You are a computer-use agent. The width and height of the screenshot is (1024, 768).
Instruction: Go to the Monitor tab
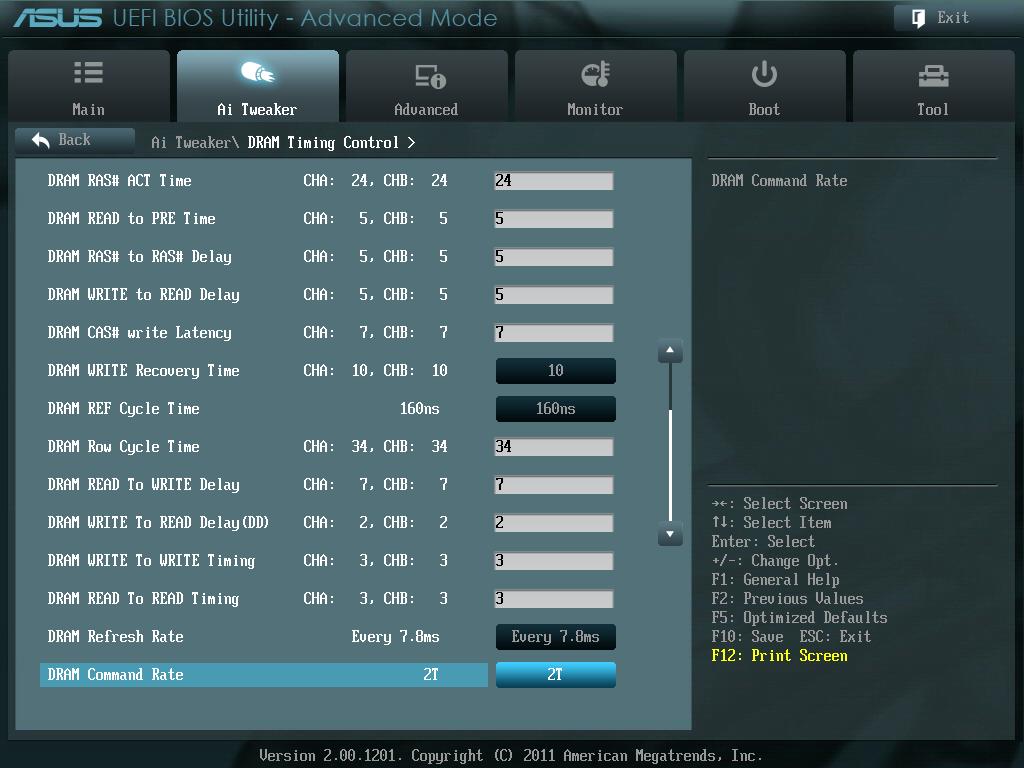596,86
